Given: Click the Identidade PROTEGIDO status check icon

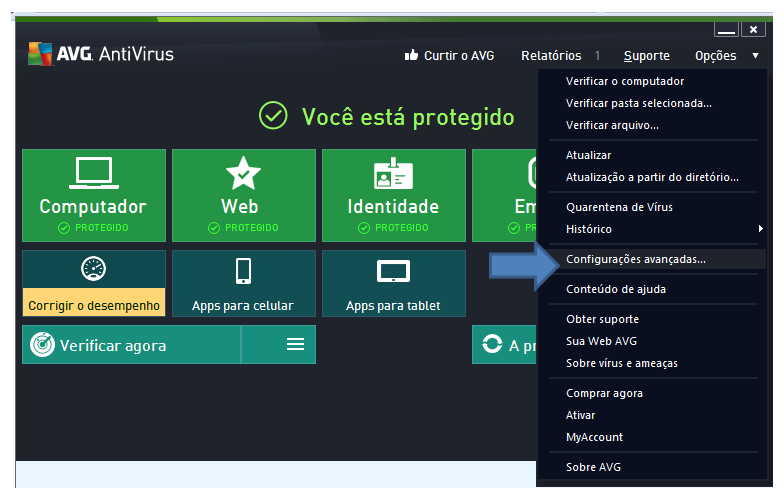Looking at the screenshot, I should (x=364, y=228).
